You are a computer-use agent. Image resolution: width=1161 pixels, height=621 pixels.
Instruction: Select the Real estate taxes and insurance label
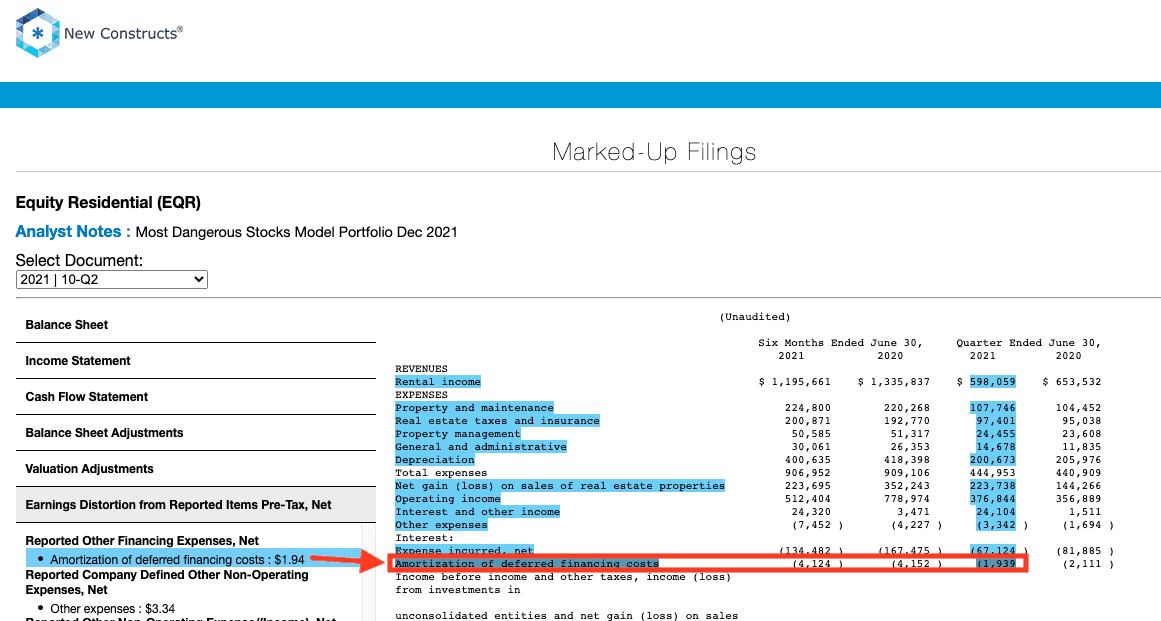pyautogui.click(x=497, y=421)
